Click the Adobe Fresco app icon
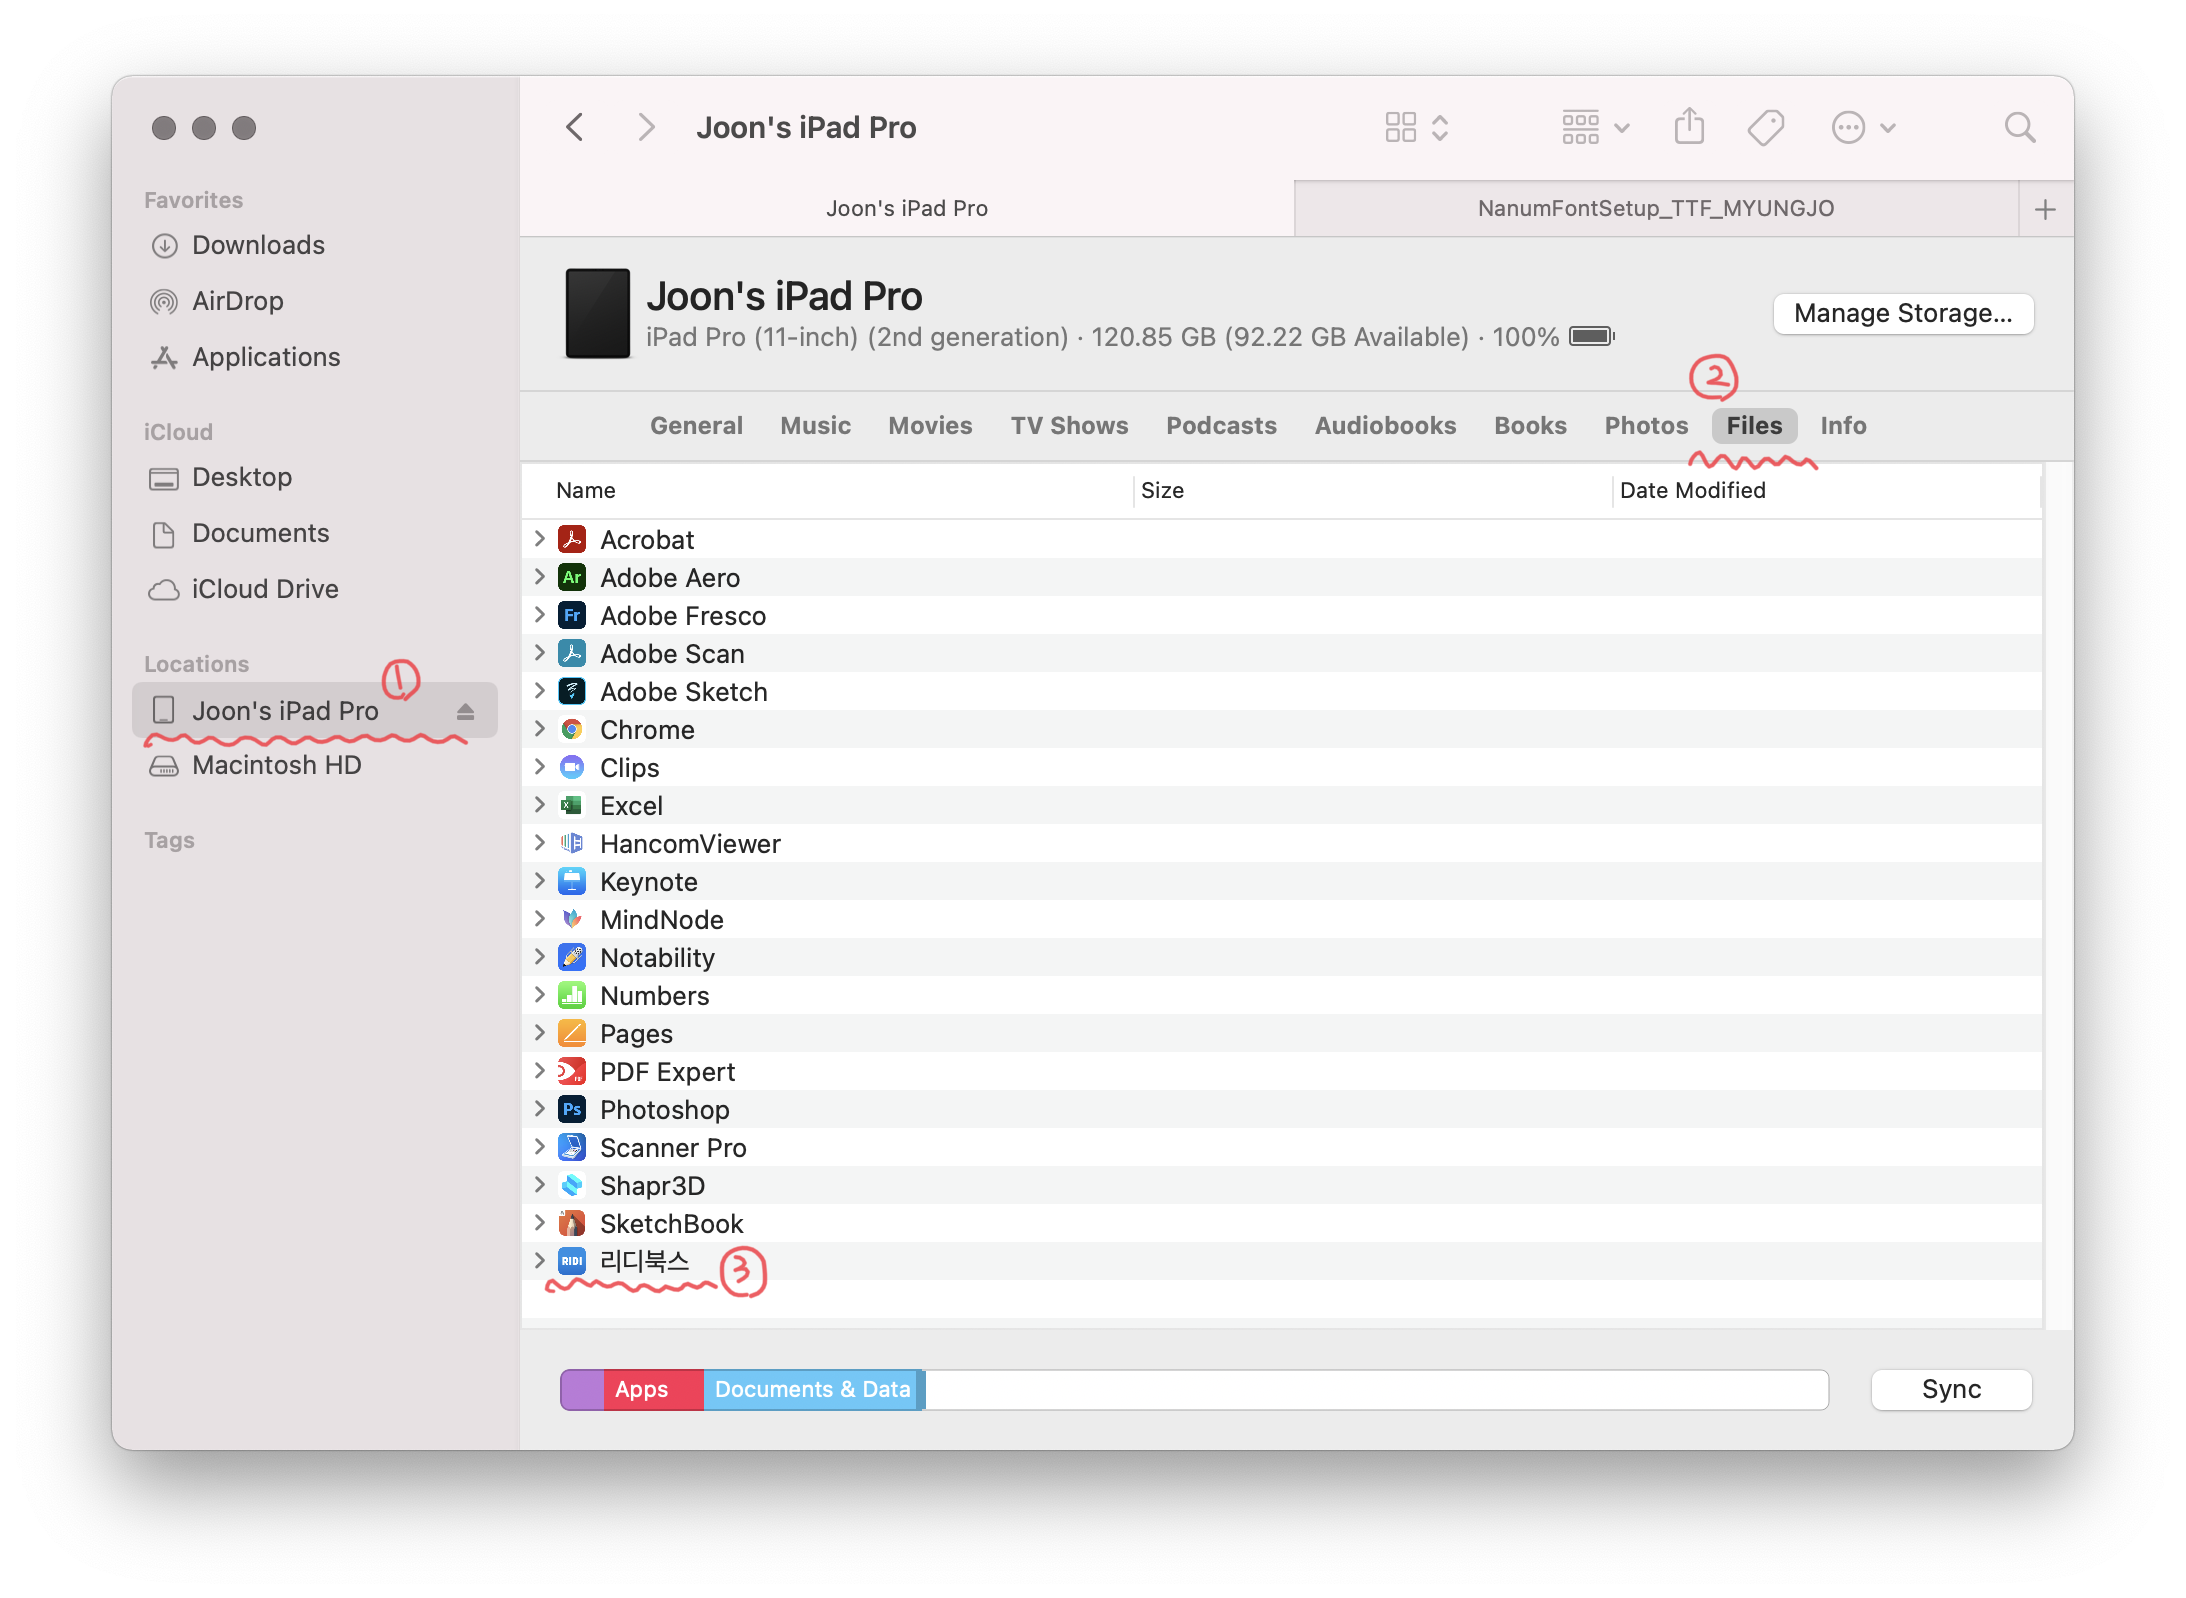Screen dimensions: 2186x1598 click(572, 616)
